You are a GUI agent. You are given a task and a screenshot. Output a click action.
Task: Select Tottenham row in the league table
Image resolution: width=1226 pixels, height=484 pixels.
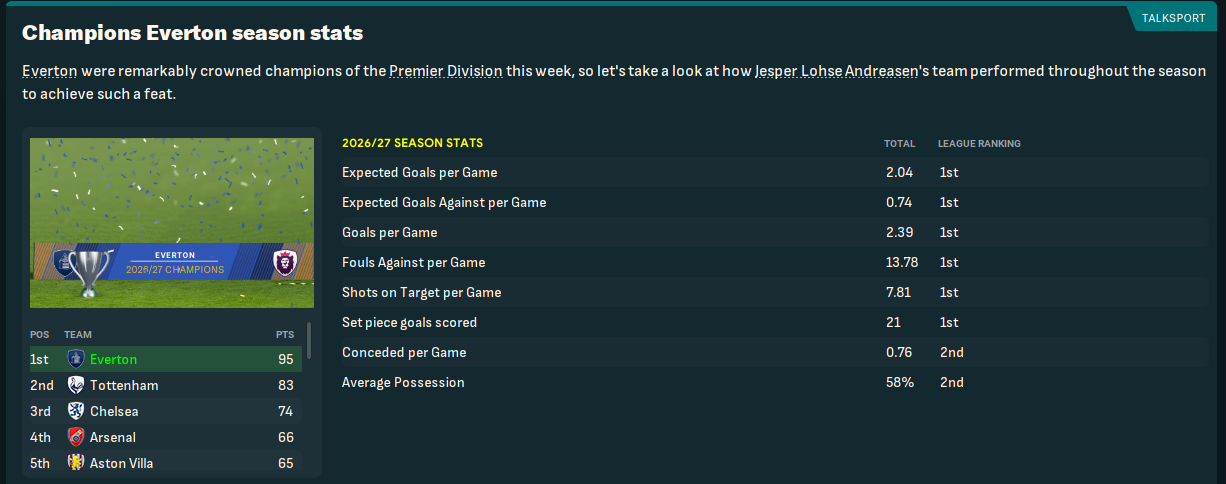[166, 385]
